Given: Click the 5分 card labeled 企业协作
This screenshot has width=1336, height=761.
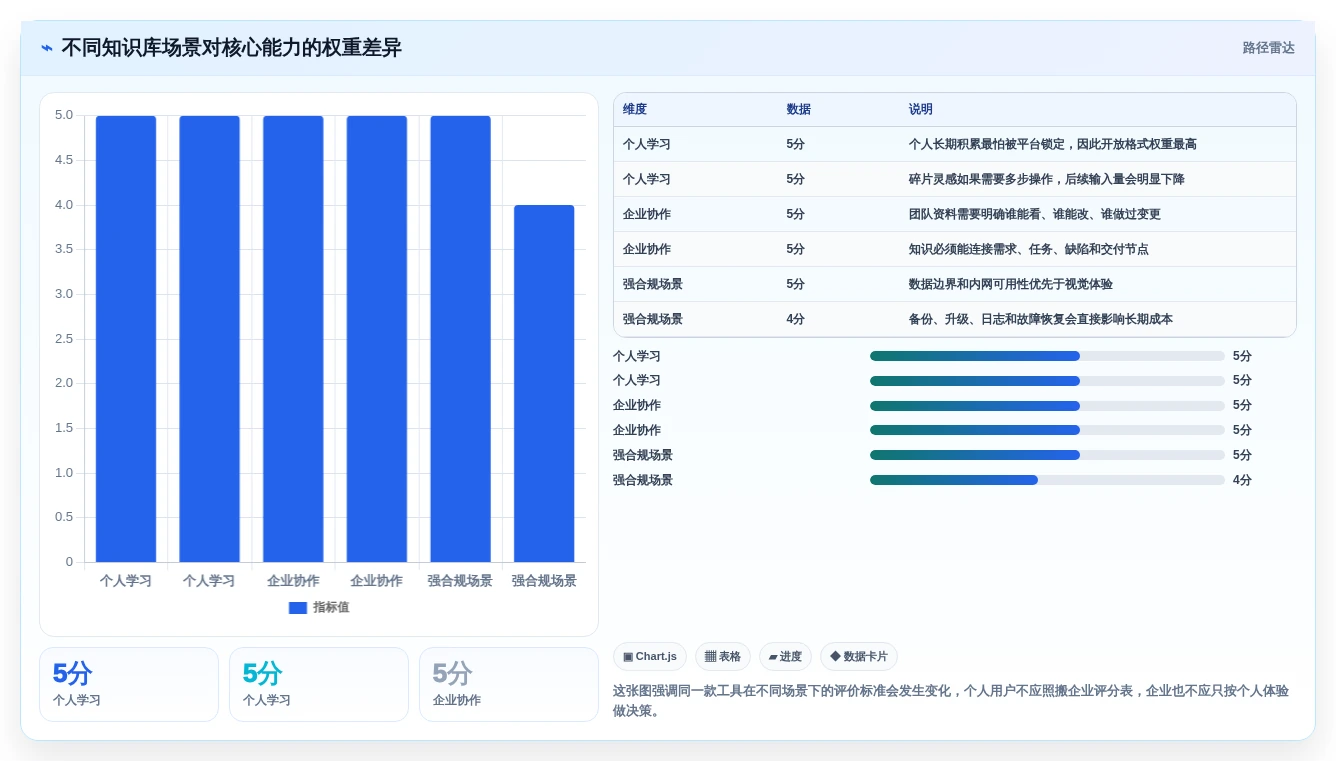Looking at the screenshot, I should (509, 684).
